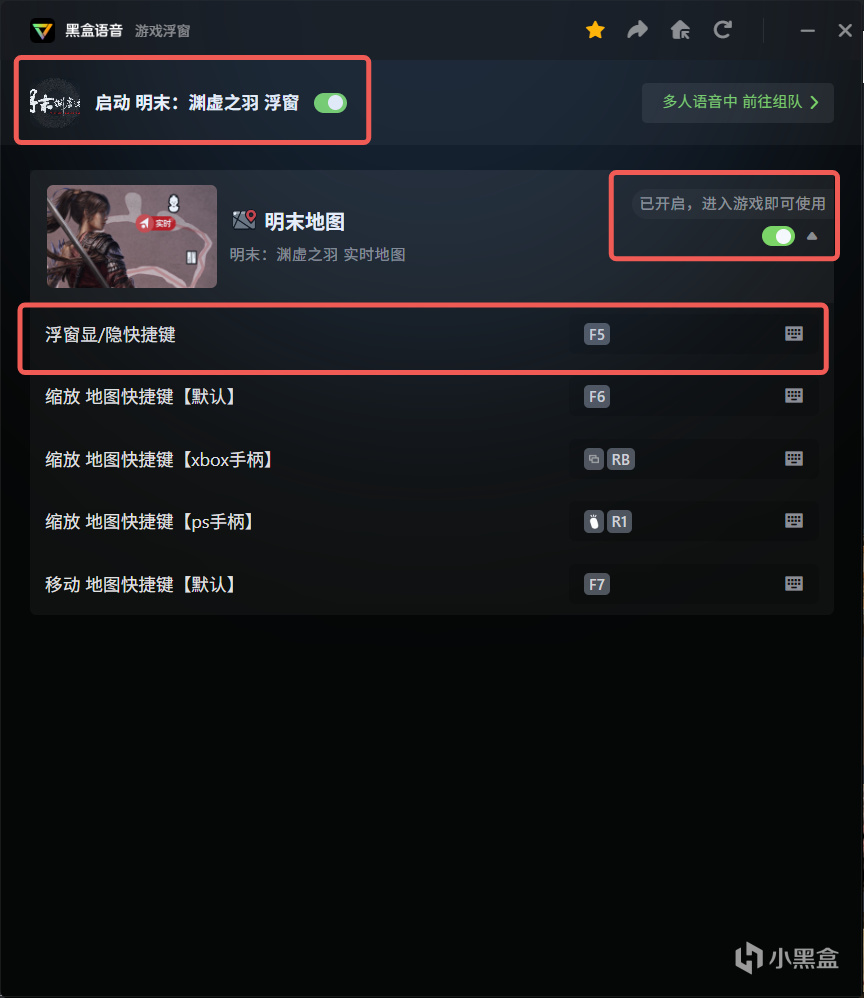Click keyboard icon in the ps手柄 row
Viewport: 864px width, 998px height.
pos(793,521)
